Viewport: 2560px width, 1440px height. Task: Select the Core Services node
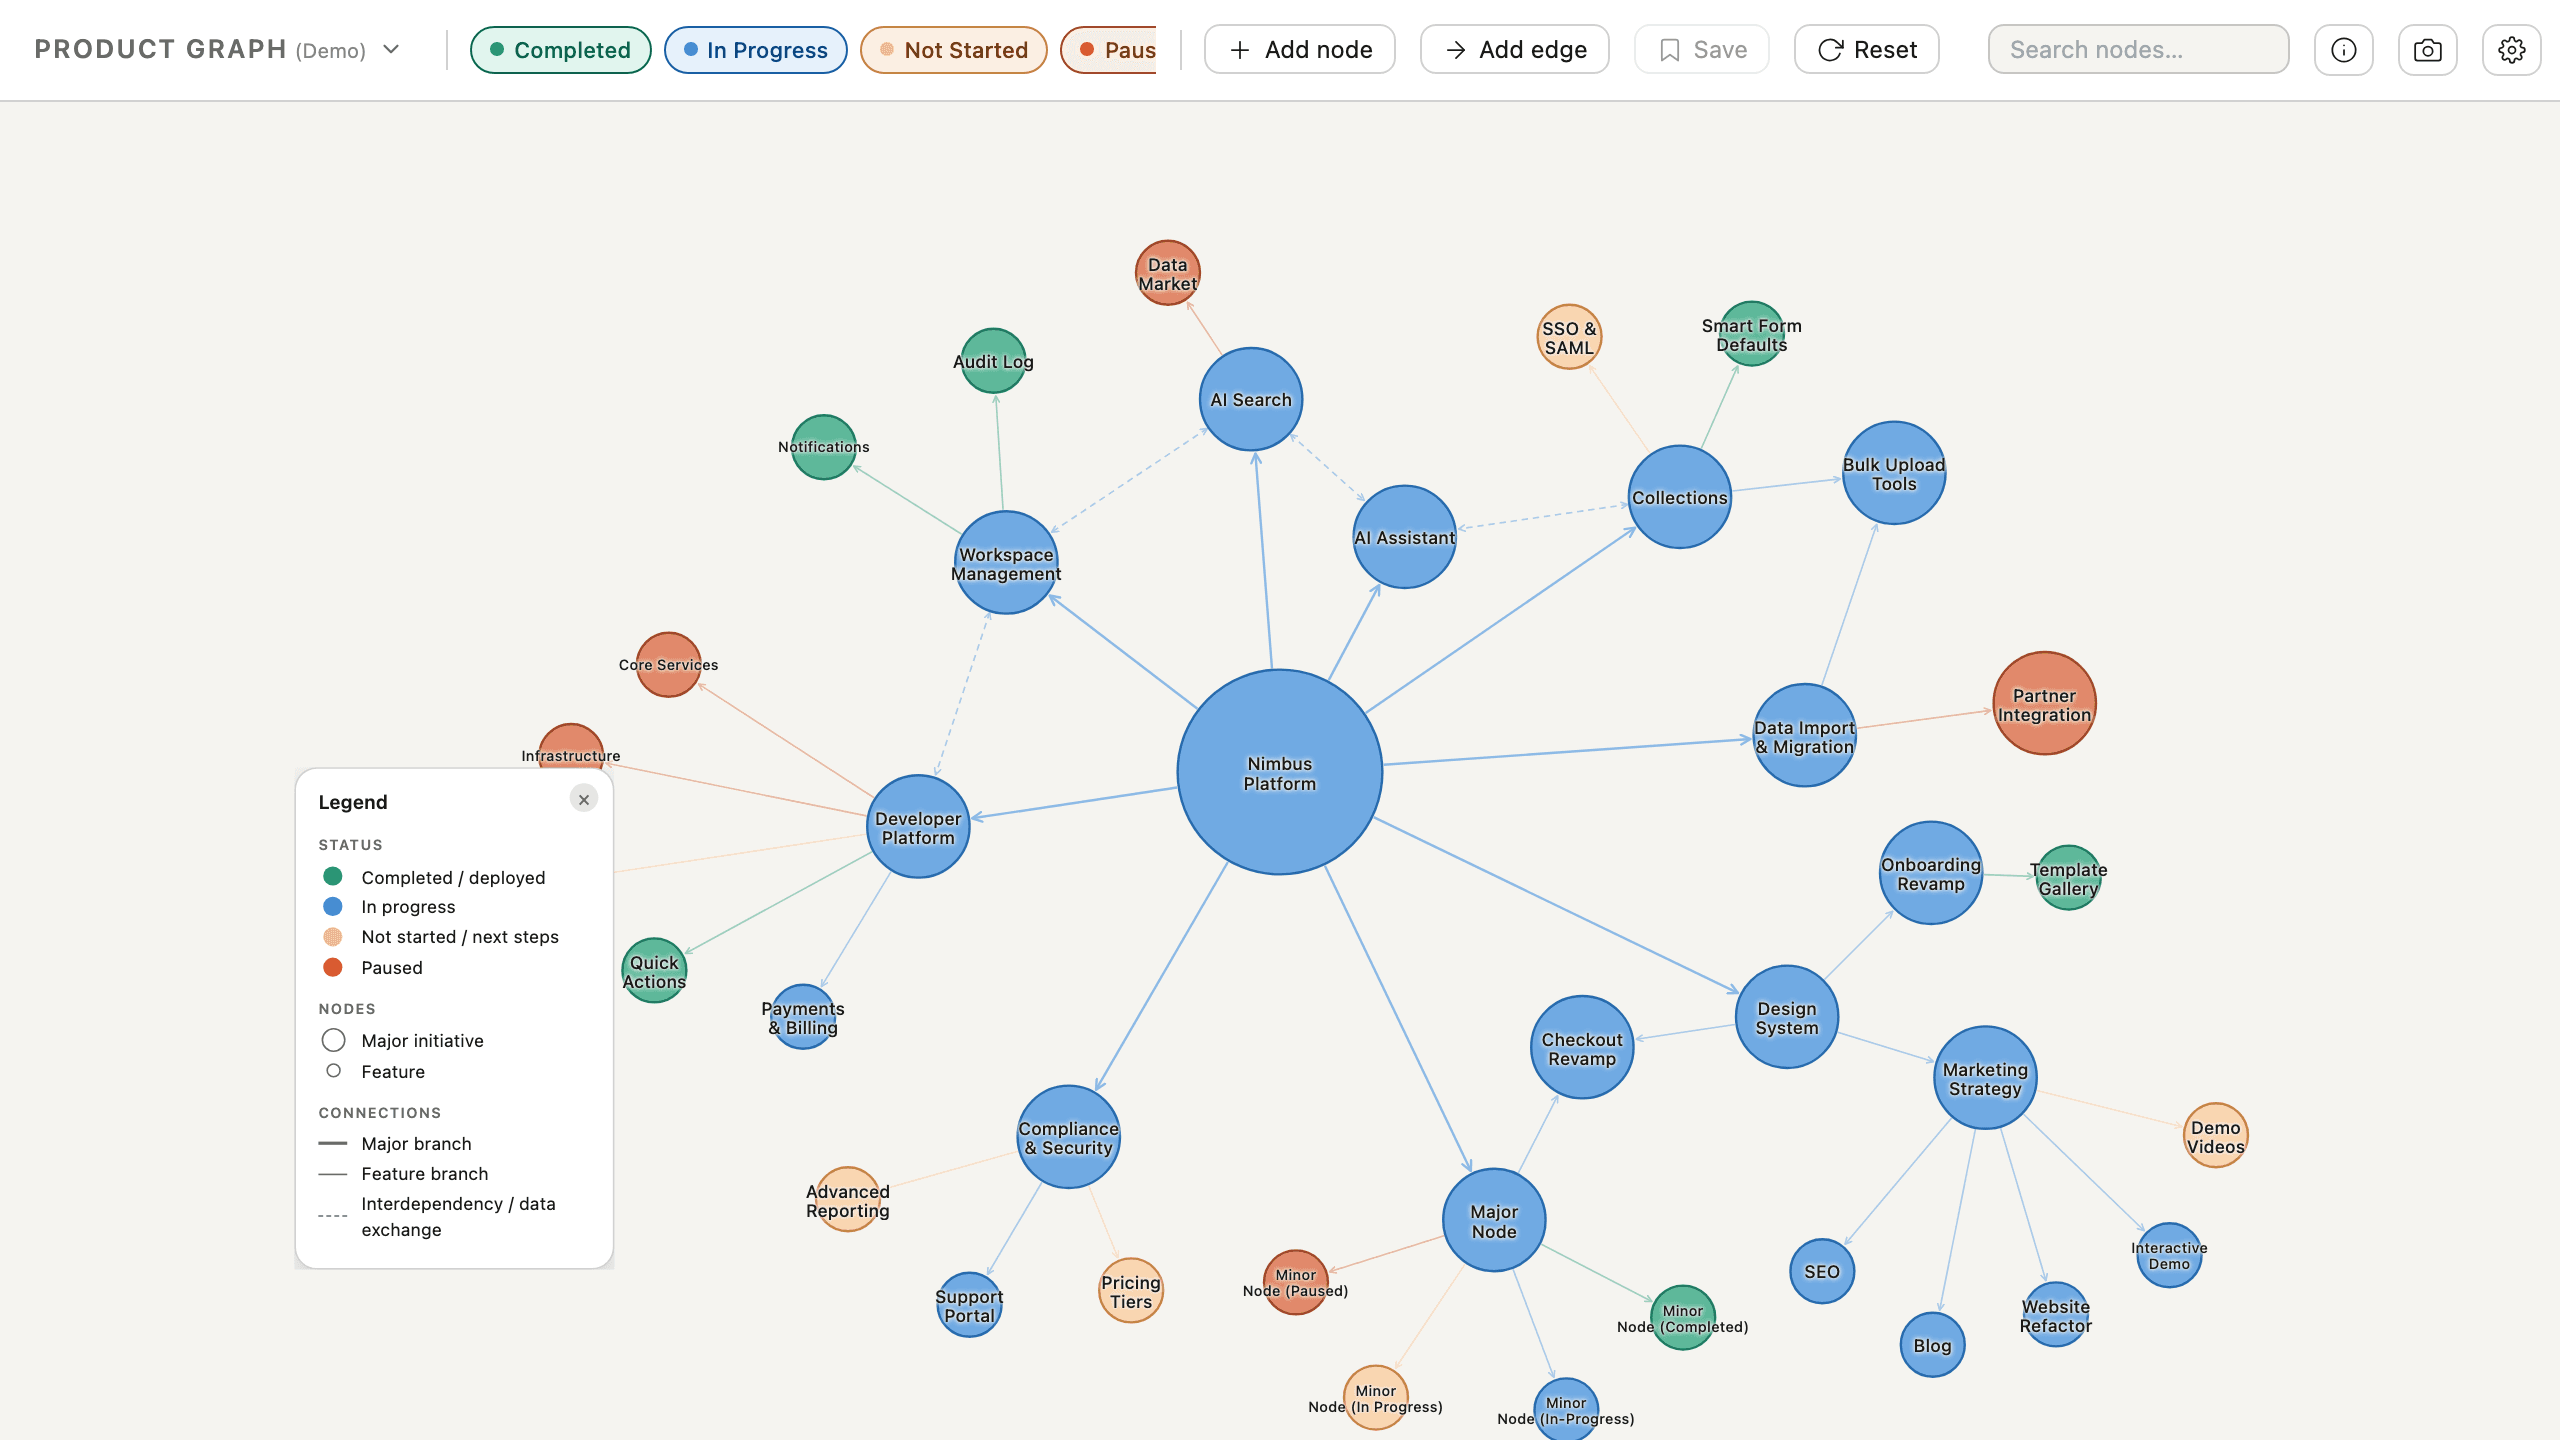click(x=669, y=665)
